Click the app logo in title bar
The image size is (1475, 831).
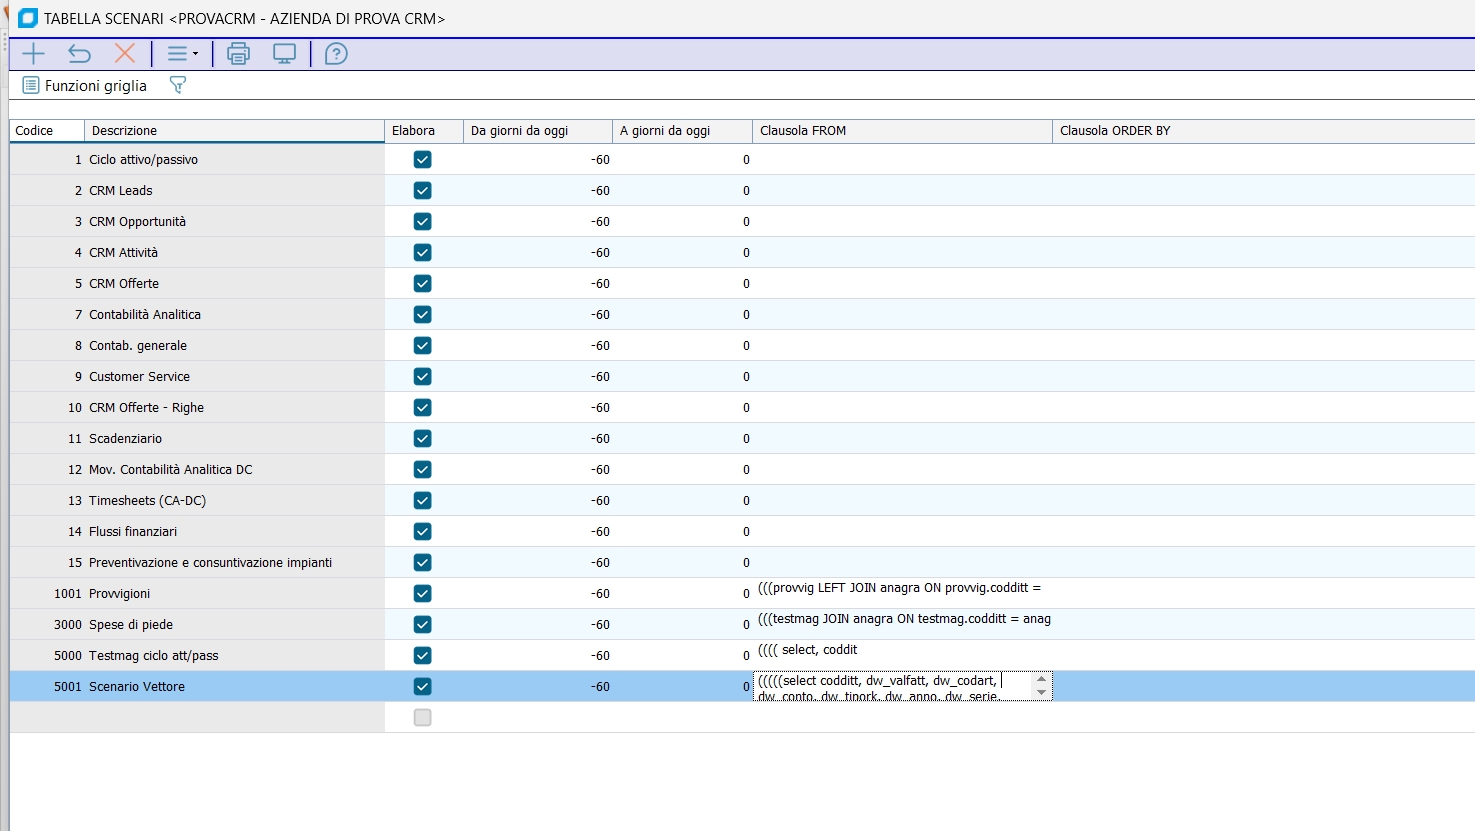click(28, 18)
